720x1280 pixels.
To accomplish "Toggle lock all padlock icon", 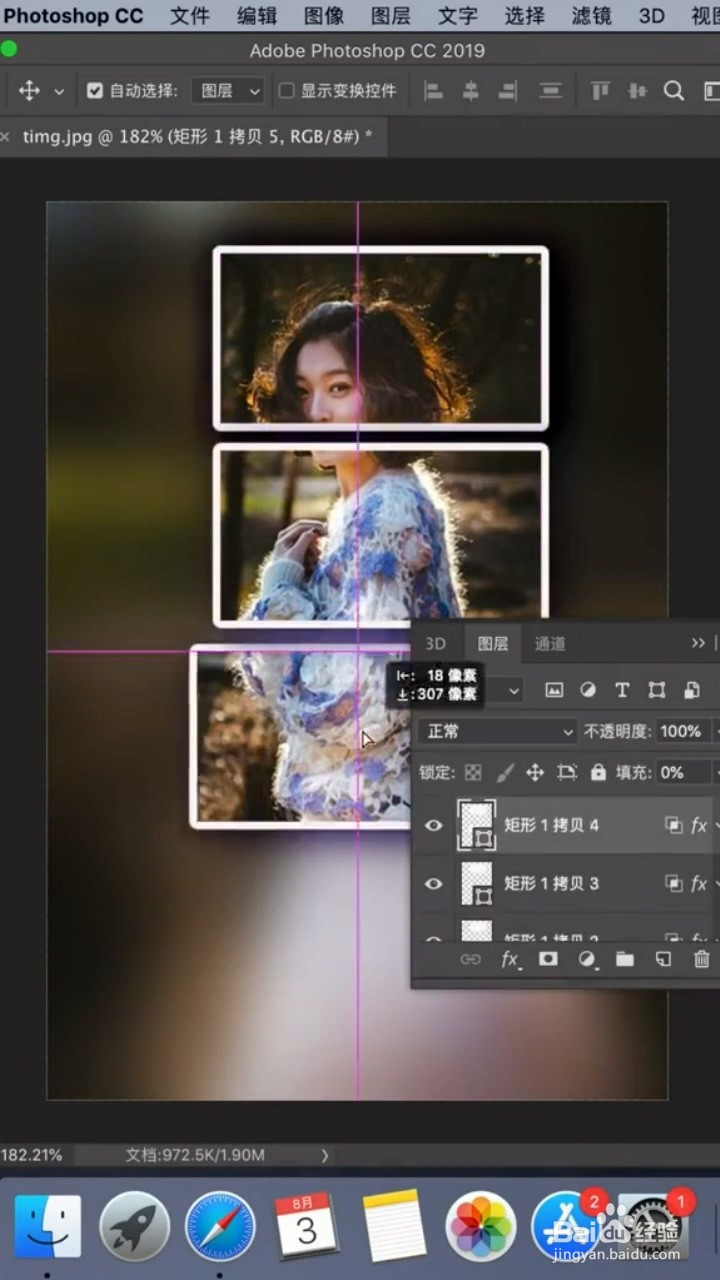I will [x=598, y=773].
